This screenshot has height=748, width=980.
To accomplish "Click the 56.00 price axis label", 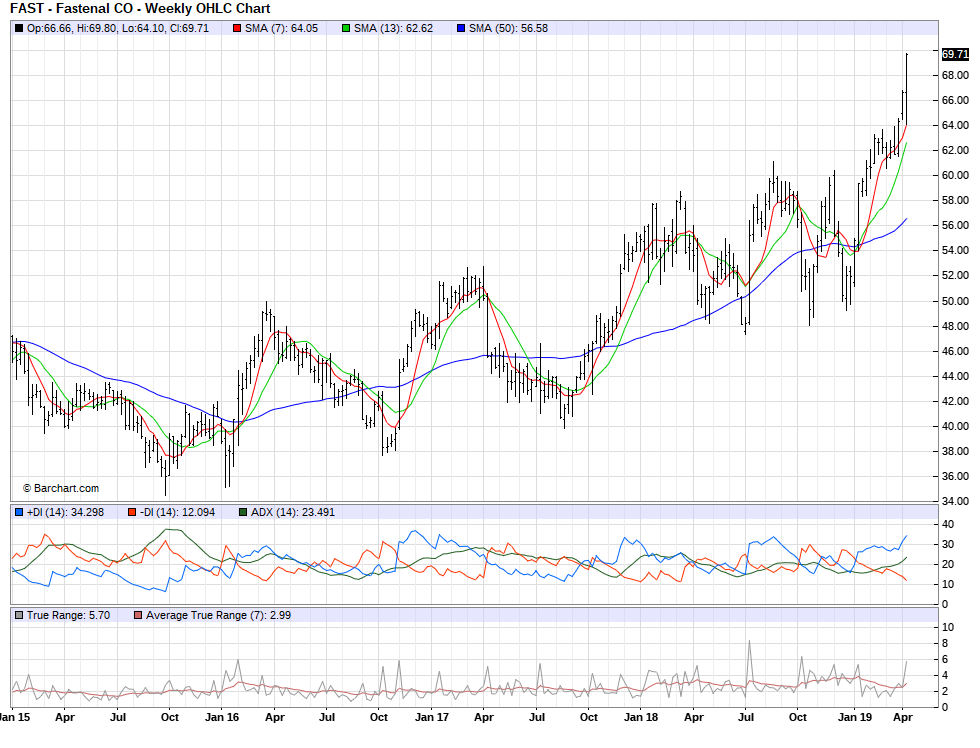I will point(955,226).
